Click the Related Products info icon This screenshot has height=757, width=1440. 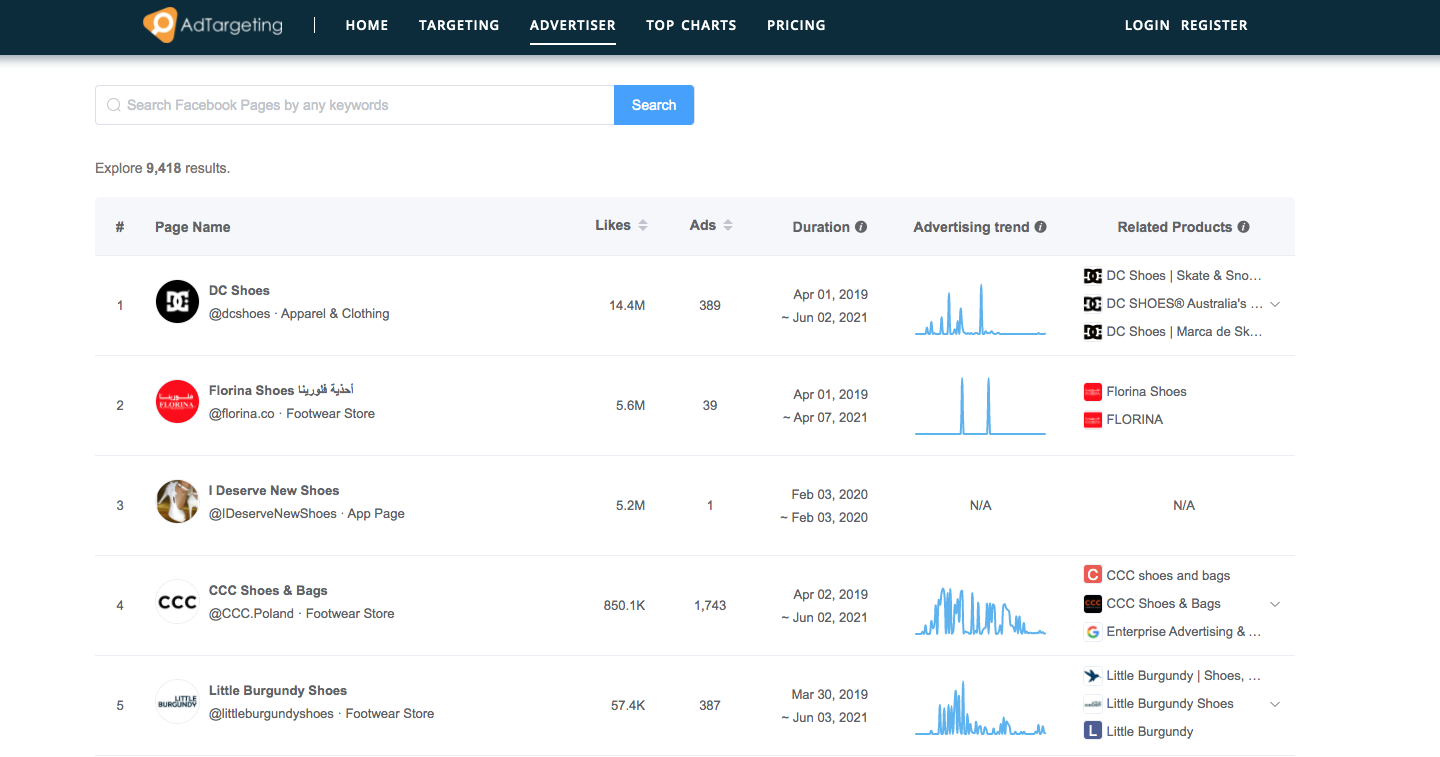pyautogui.click(x=1243, y=227)
